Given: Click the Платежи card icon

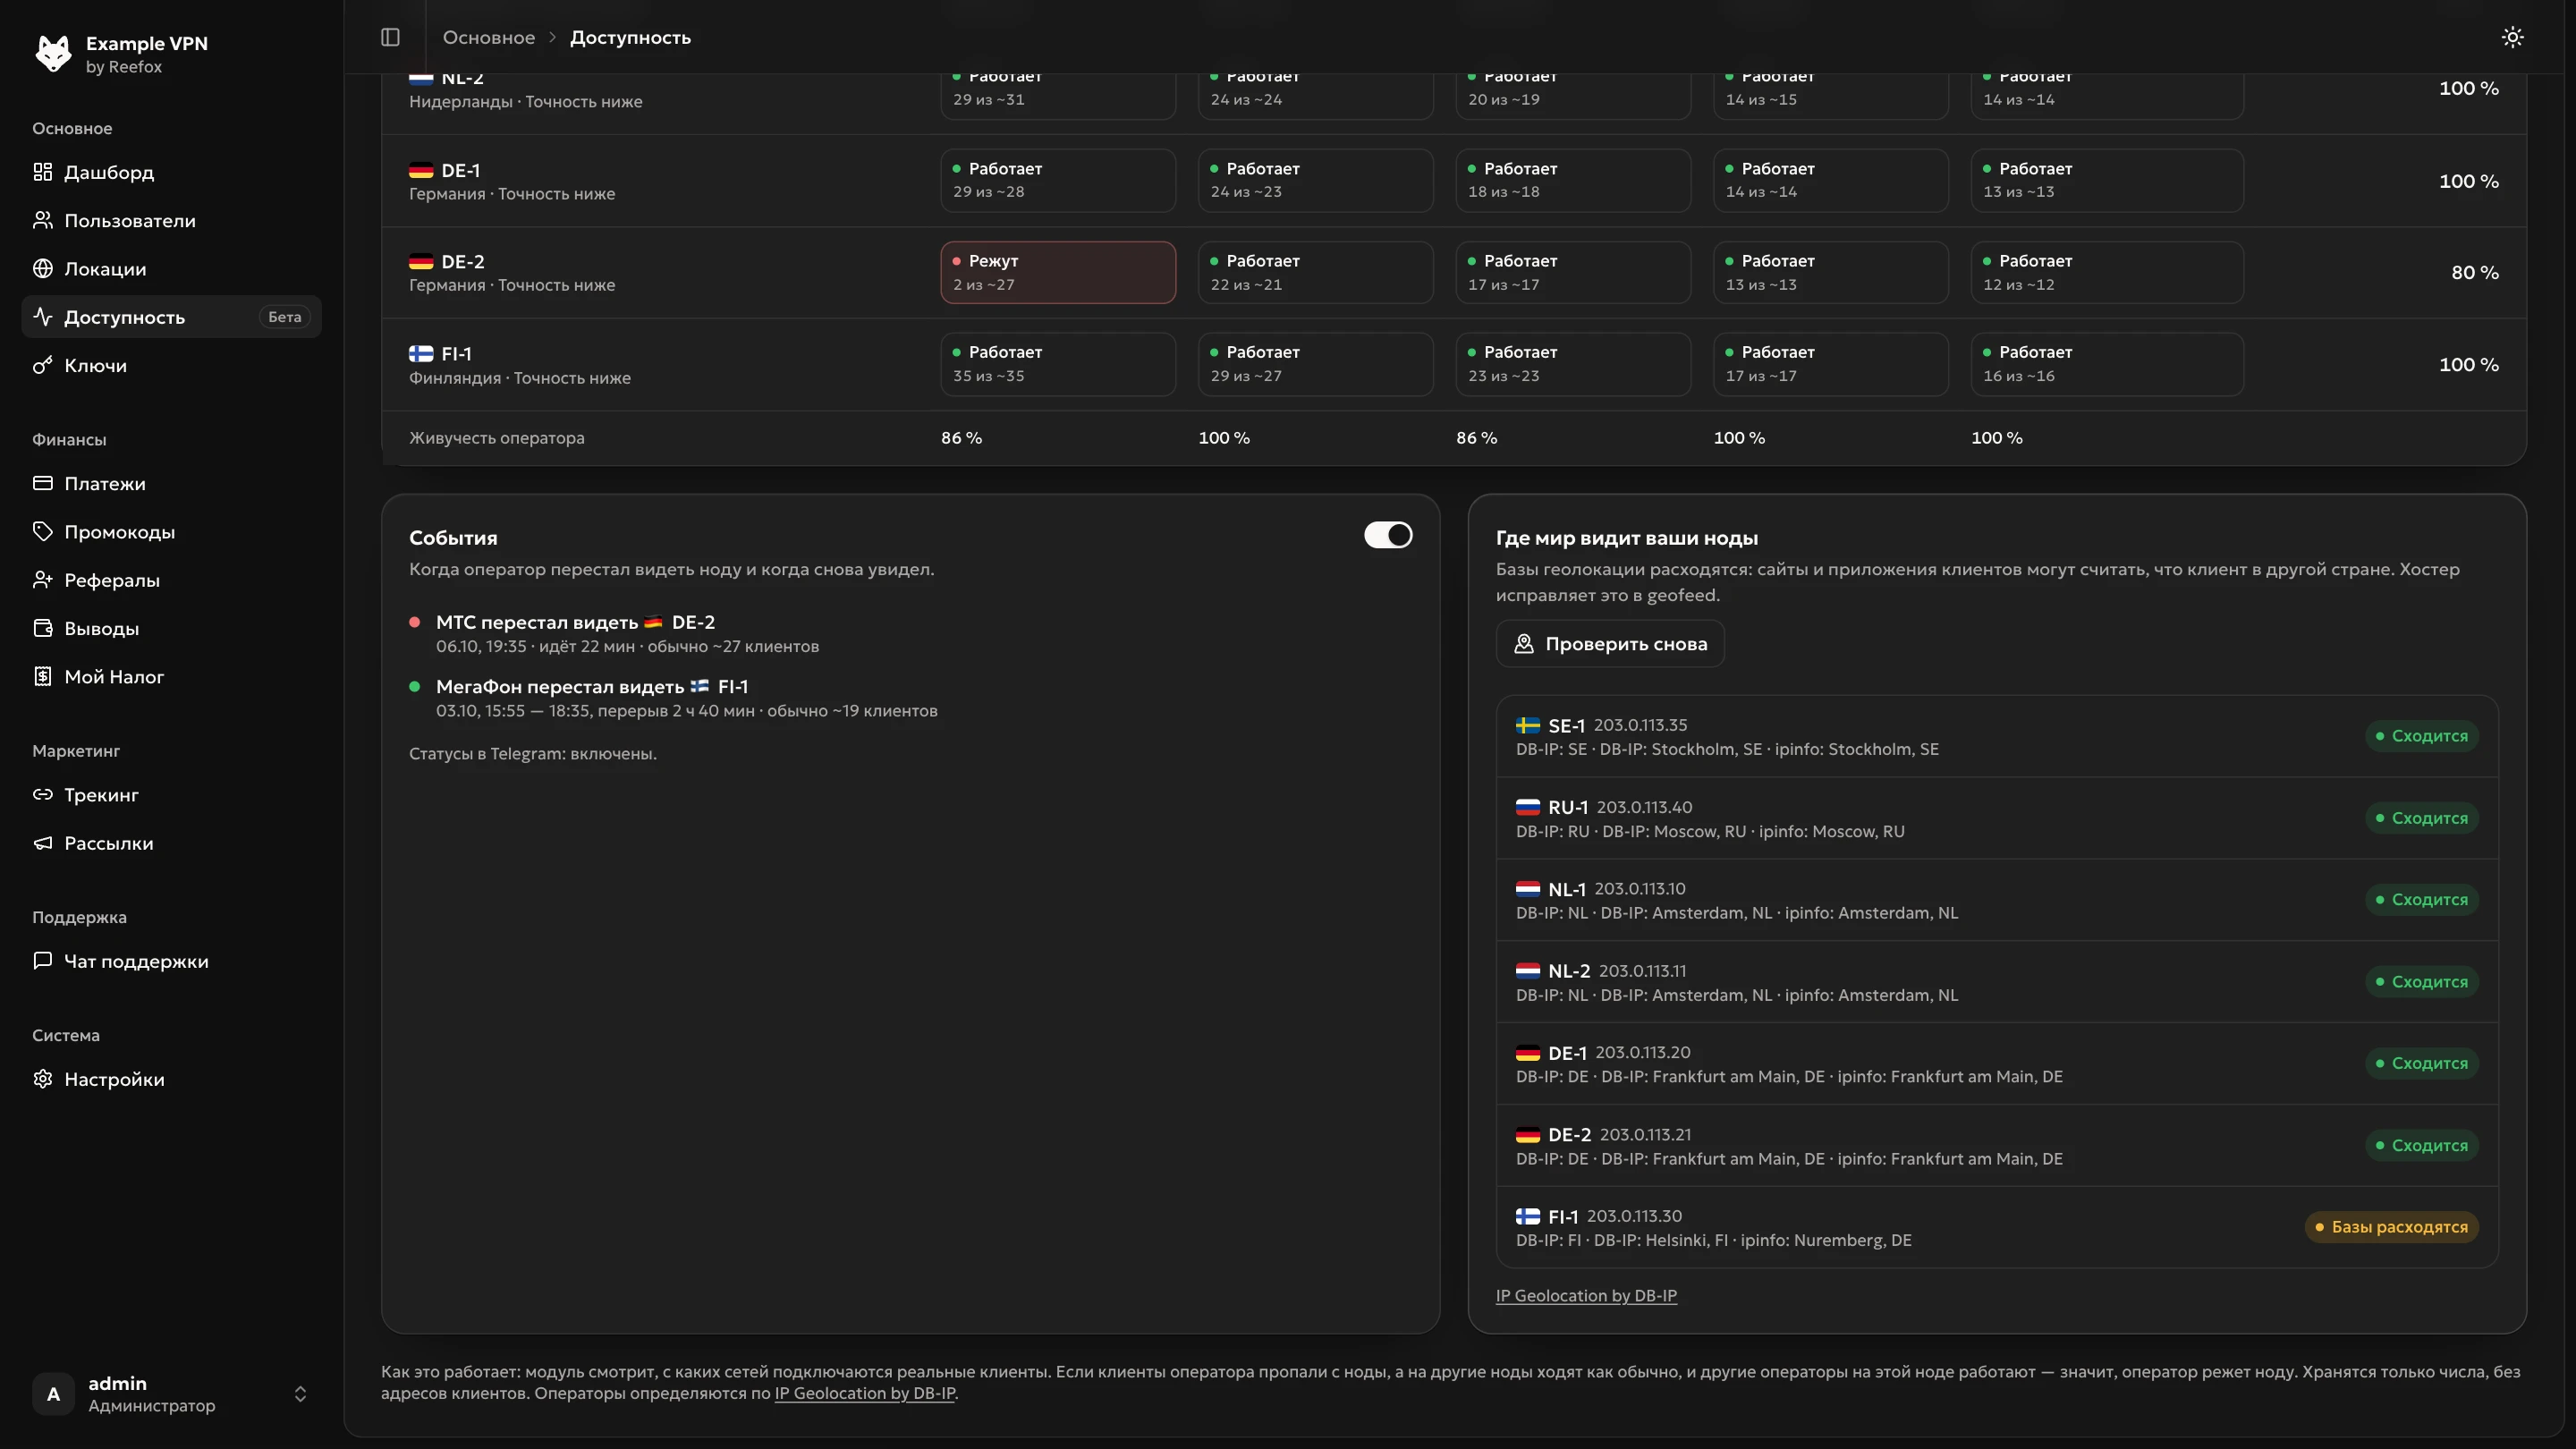Looking at the screenshot, I should [x=42, y=483].
